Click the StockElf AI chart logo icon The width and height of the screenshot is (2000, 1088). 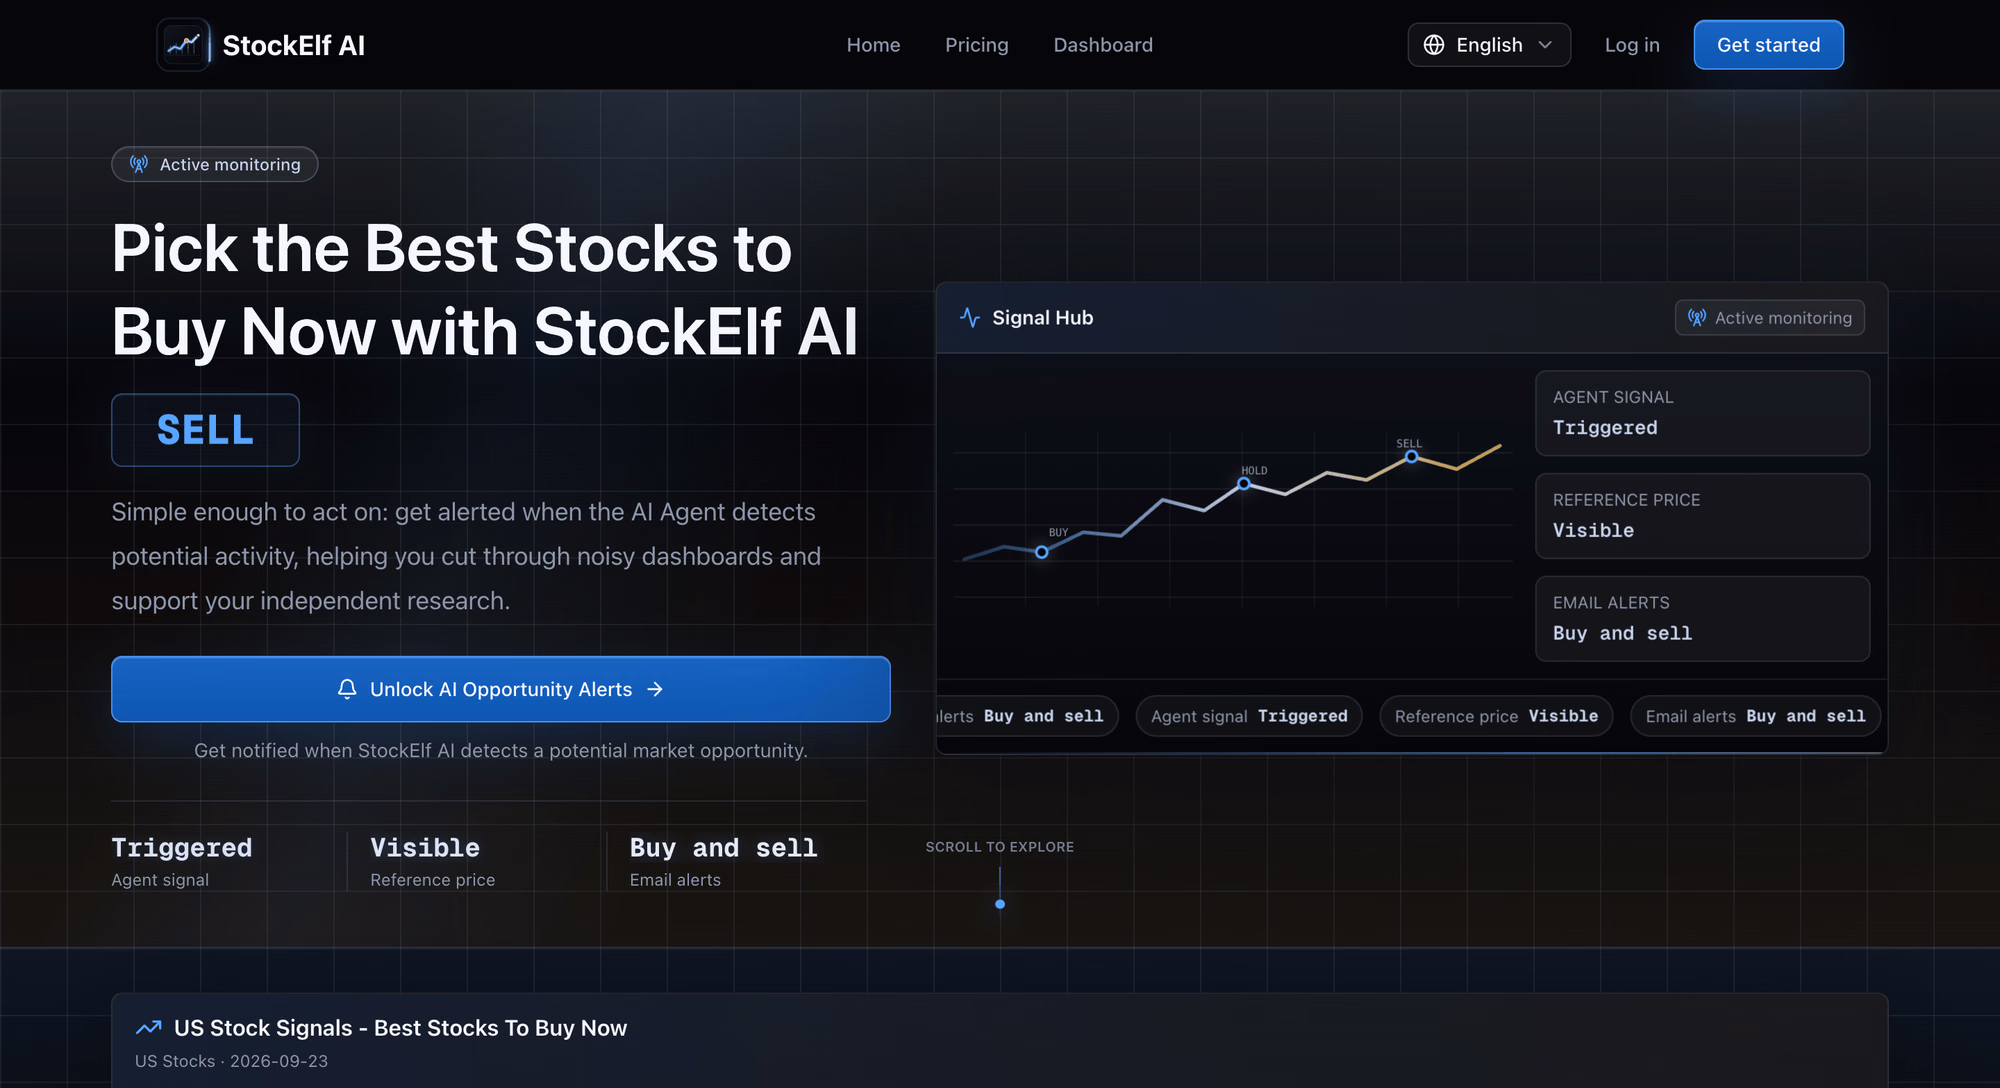(183, 45)
